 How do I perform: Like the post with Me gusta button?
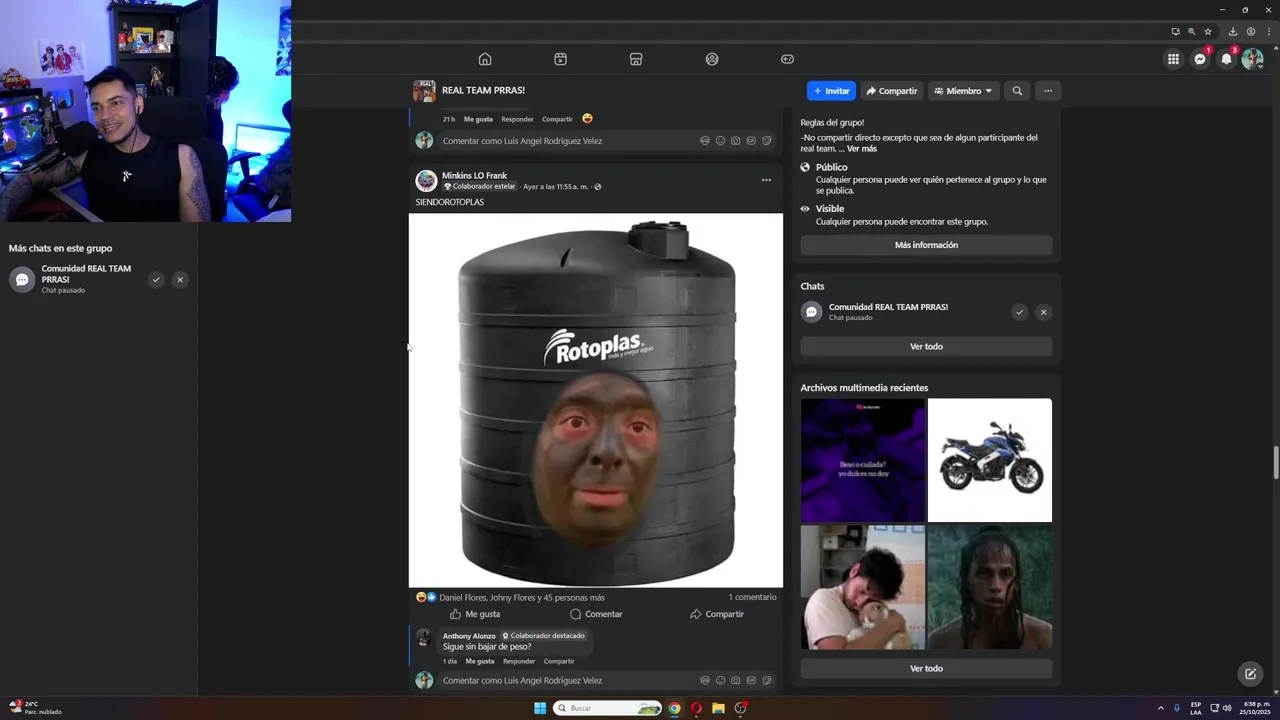pos(474,614)
